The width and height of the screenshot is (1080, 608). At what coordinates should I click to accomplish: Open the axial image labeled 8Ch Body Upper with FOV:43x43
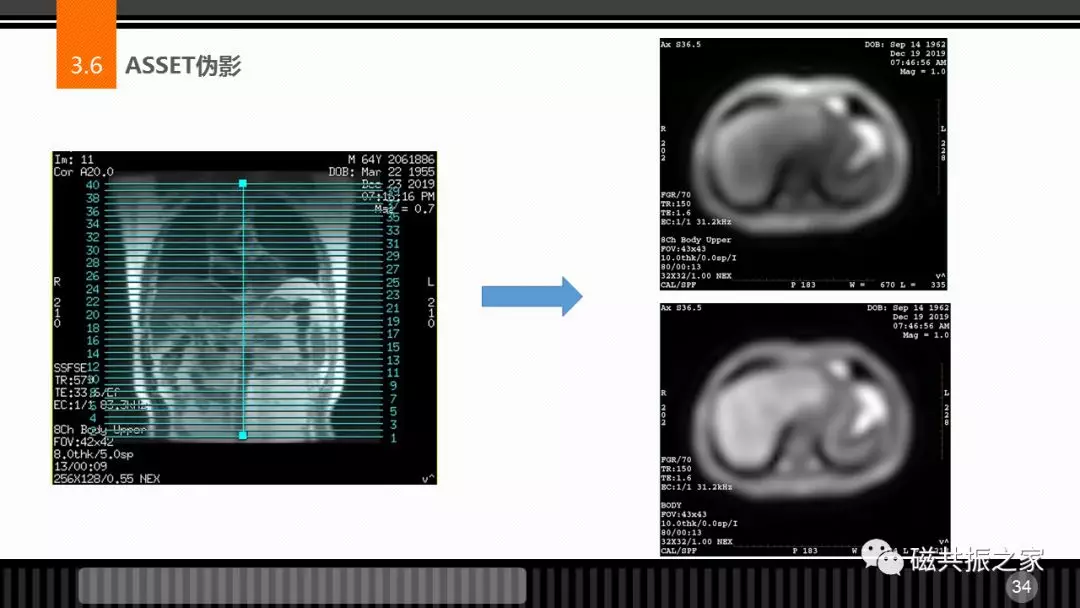(x=803, y=164)
